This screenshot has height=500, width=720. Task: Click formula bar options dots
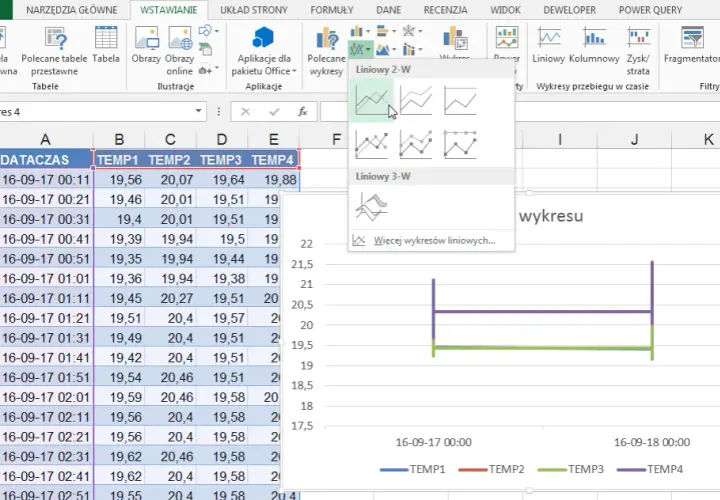219,112
